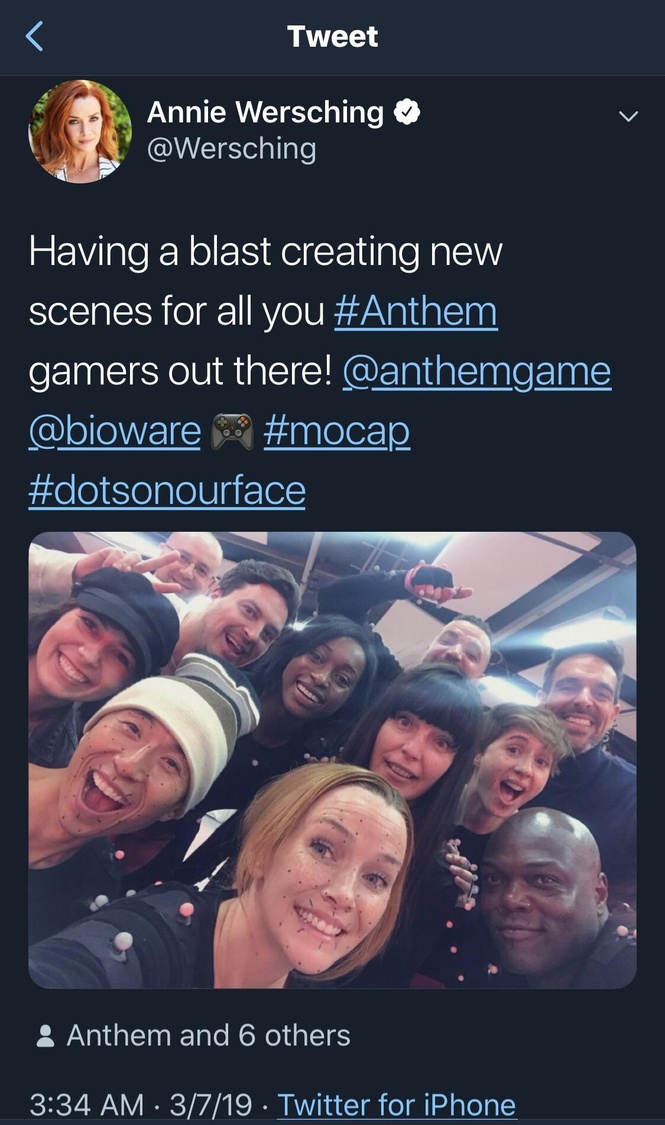Viewport: 665px width, 1125px height.
Task: Click the 3:34 AM time of the tweet
Action: 87,1104
